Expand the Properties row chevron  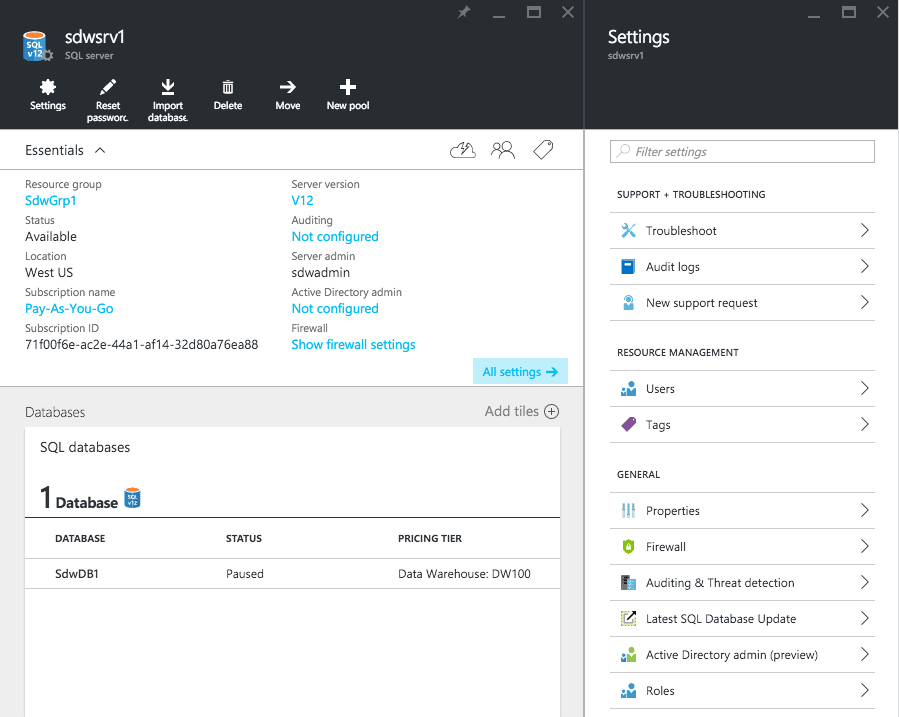865,511
